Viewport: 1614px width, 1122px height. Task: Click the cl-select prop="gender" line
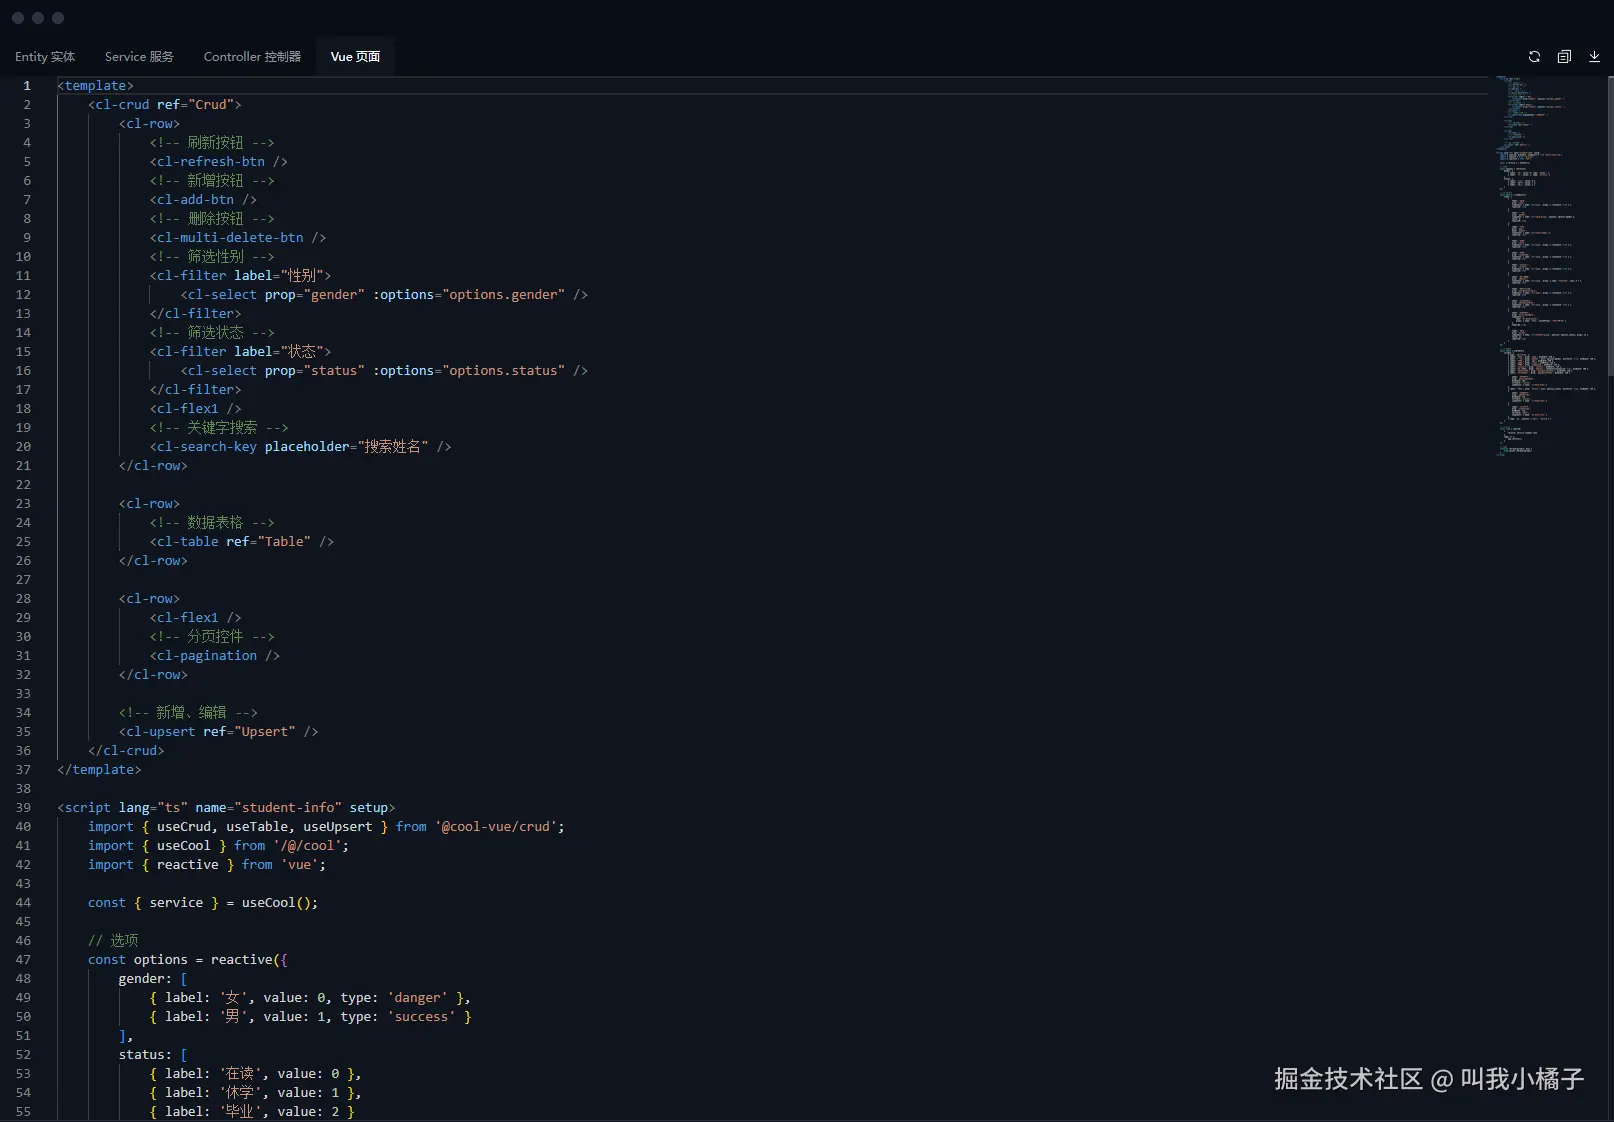pyautogui.click(x=384, y=295)
